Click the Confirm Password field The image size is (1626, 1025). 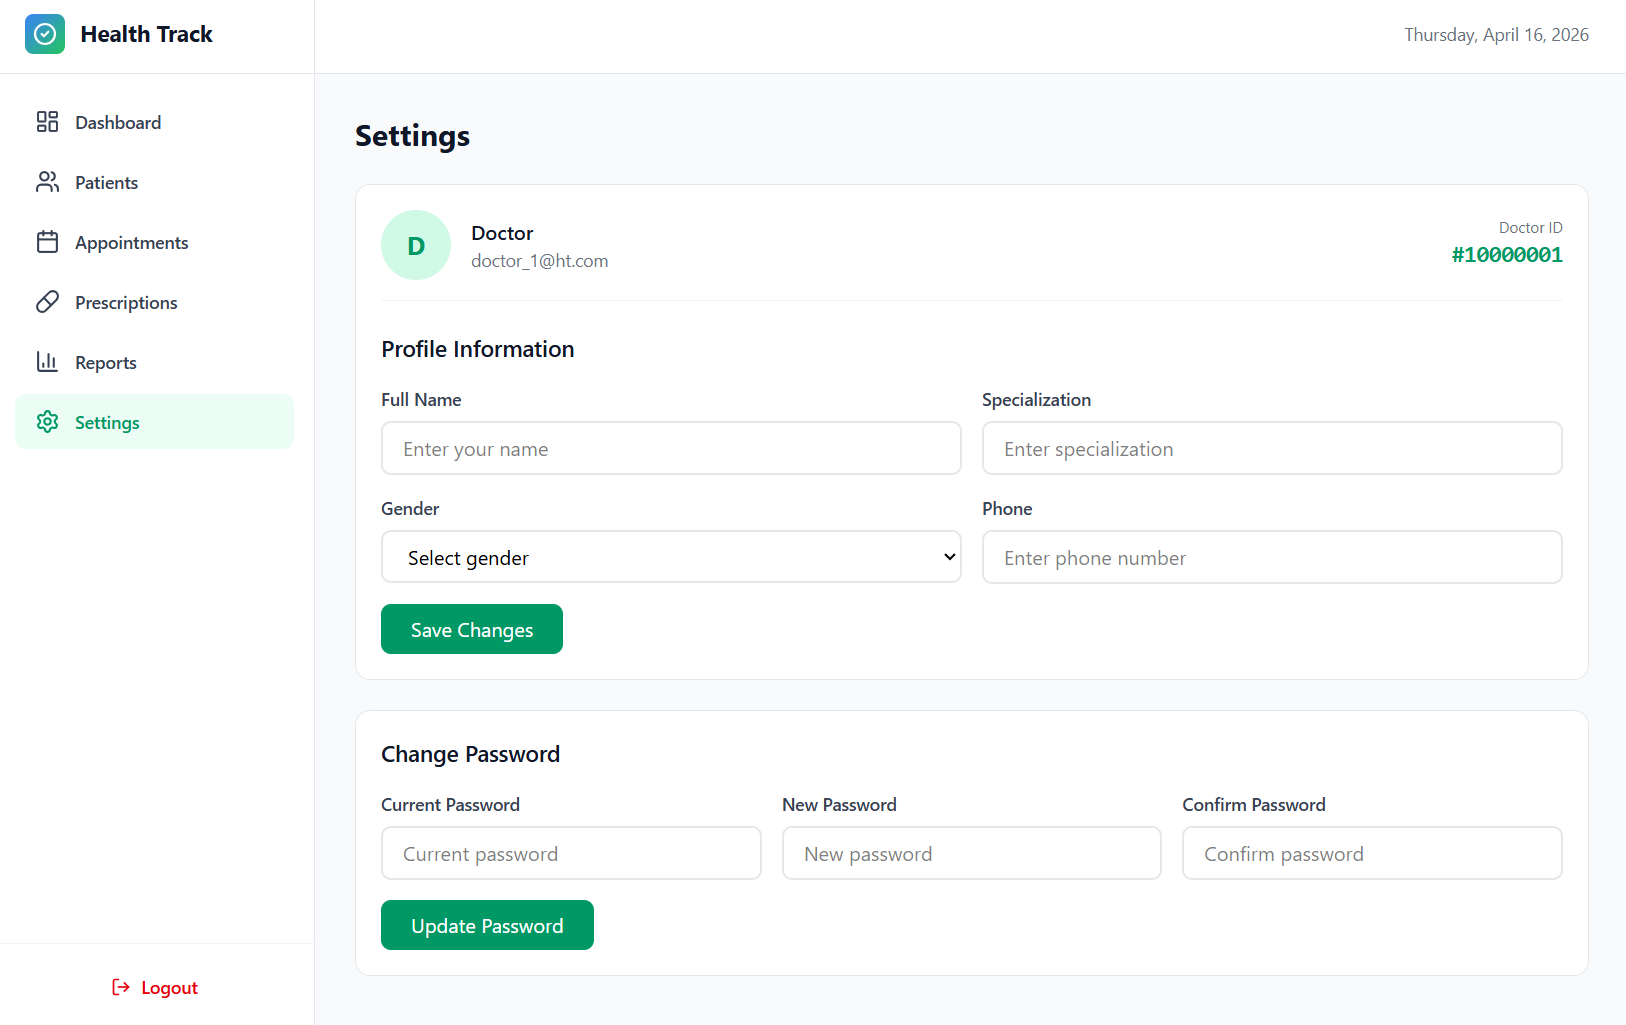point(1371,853)
